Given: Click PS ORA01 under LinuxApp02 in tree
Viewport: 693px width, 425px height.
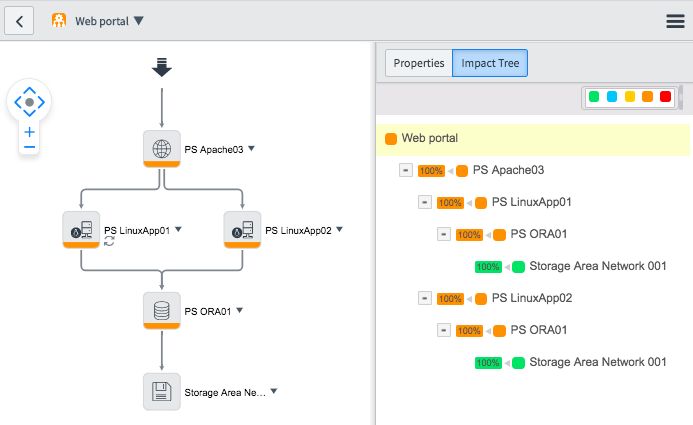Looking at the screenshot, I should tap(539, 330).
